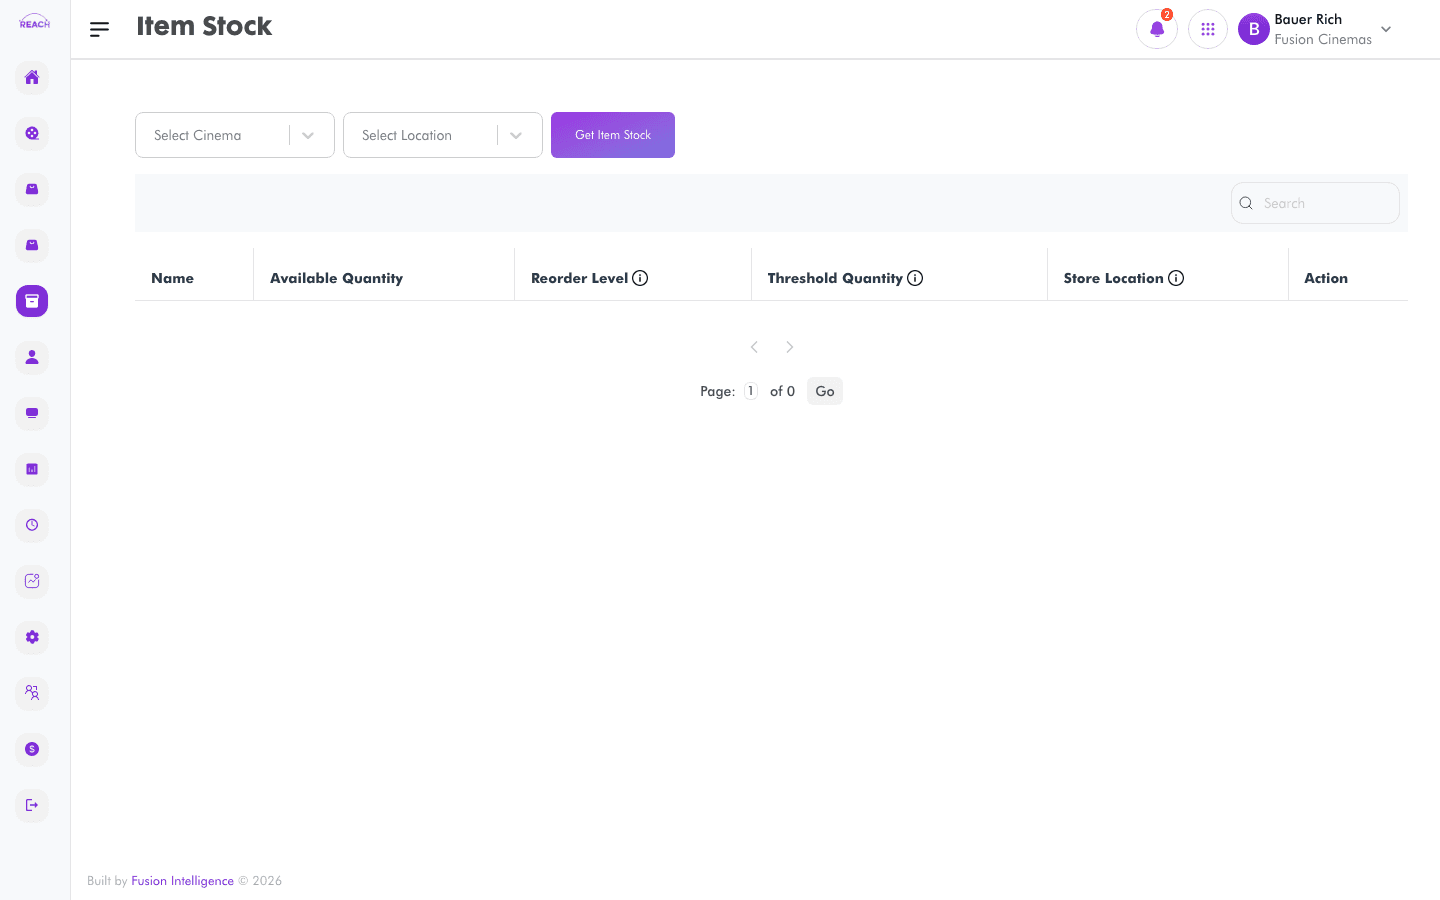
Task: Click the film reel sidebar icon
Action: pos(32,133)
